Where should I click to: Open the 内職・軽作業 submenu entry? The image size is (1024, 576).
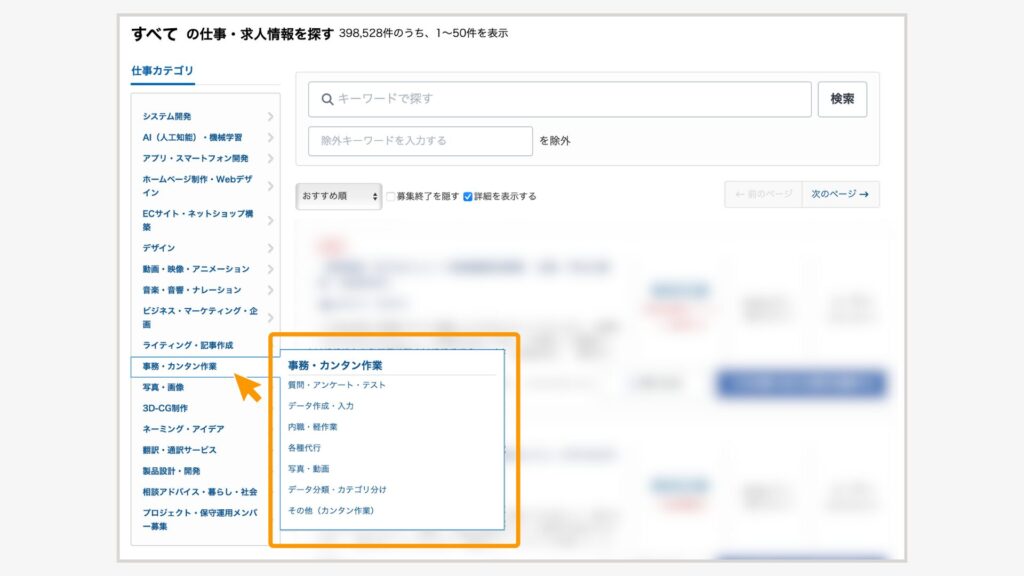click(x=313, y=427)
